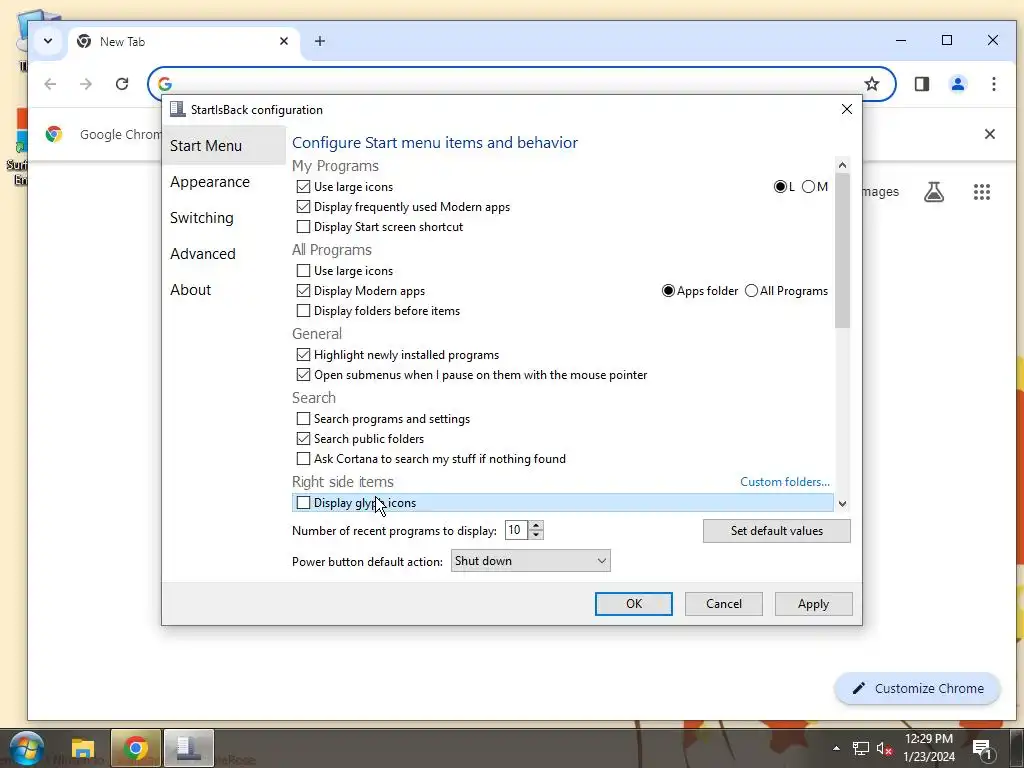The height and width of the screenshot is (768, 1024).
Task: Enable Ask Cortana to search
Action: click(303, 459)
